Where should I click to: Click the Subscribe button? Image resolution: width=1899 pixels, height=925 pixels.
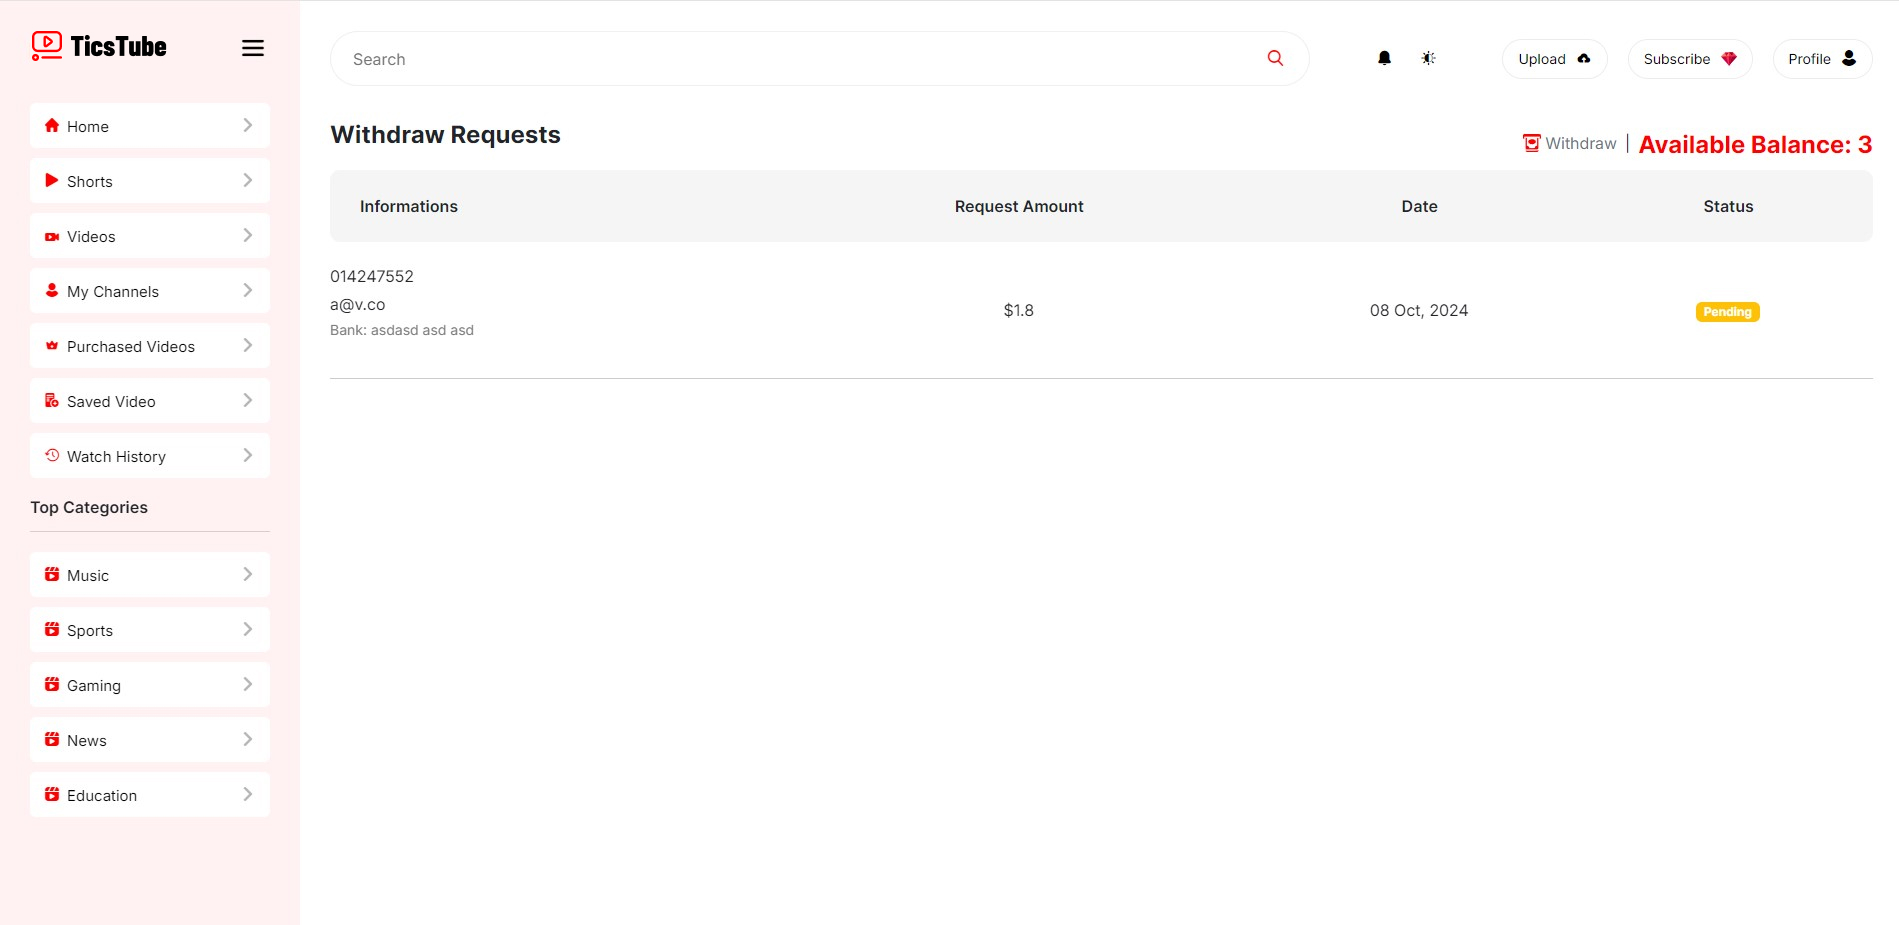point(1689,59)
